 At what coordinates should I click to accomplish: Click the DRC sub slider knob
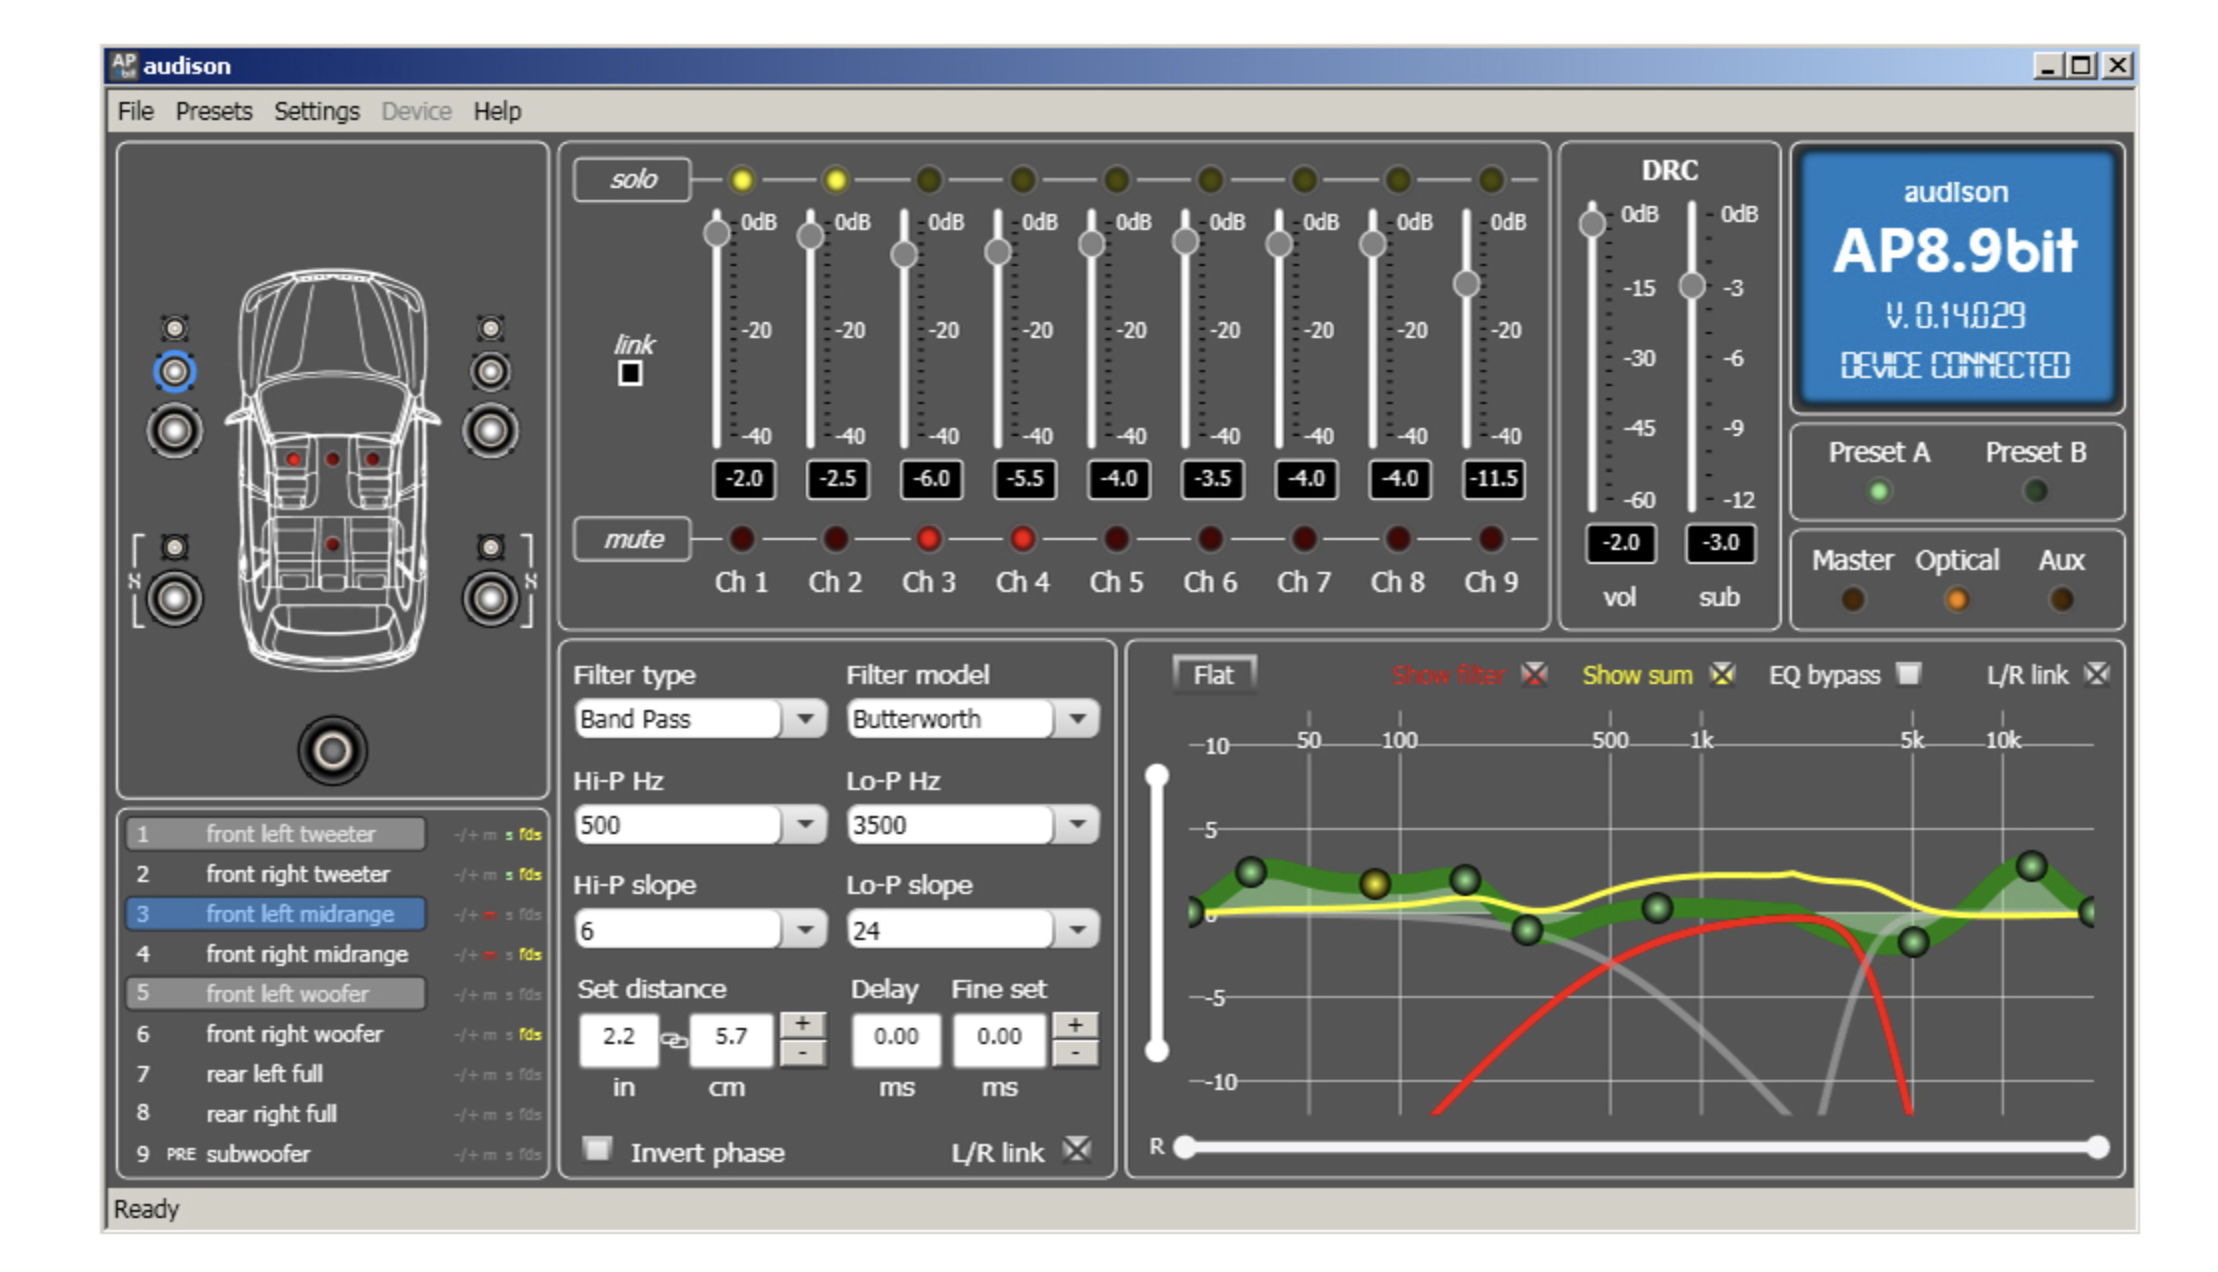(x=1691, y=286)
